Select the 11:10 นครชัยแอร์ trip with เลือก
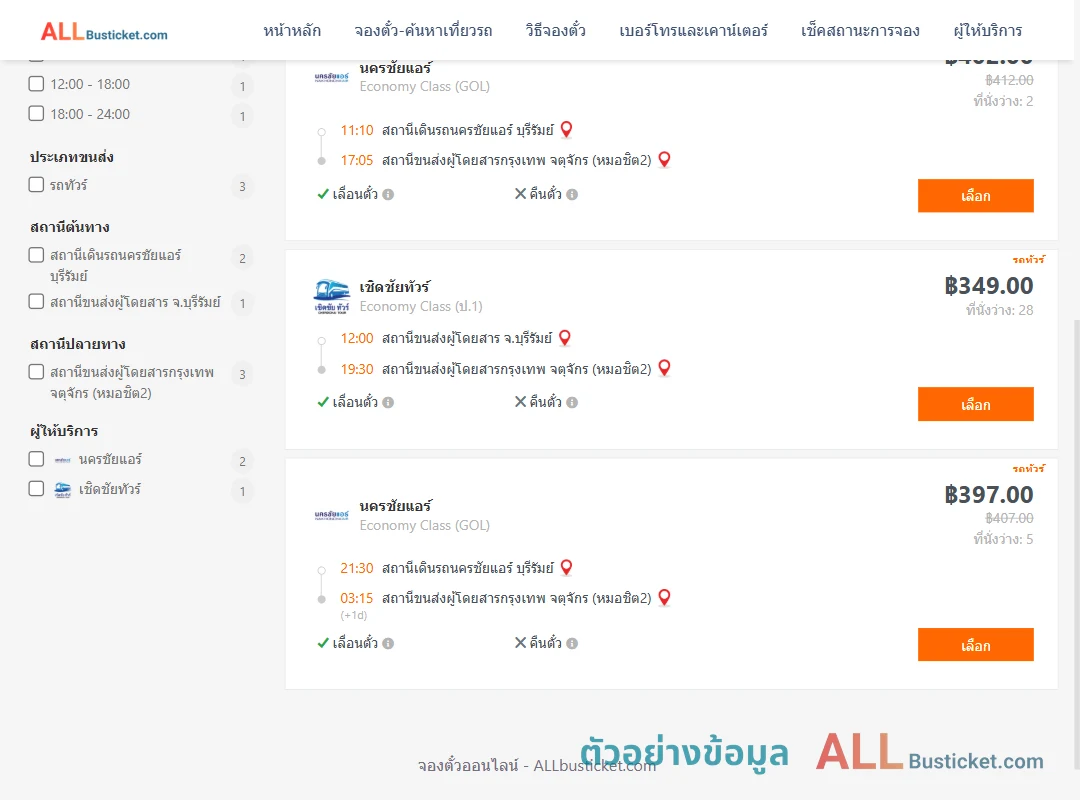 click(975, 196)
